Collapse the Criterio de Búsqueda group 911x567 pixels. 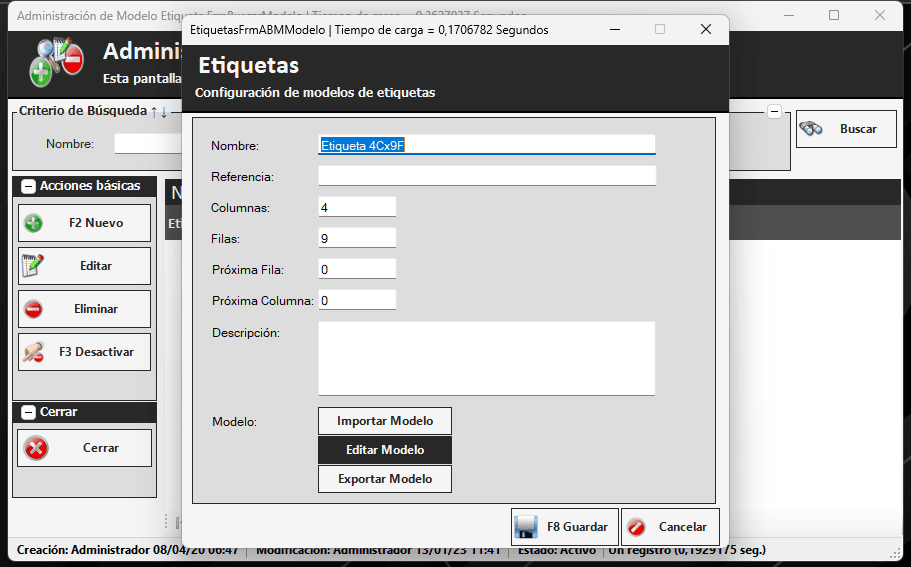coord(774,111)
